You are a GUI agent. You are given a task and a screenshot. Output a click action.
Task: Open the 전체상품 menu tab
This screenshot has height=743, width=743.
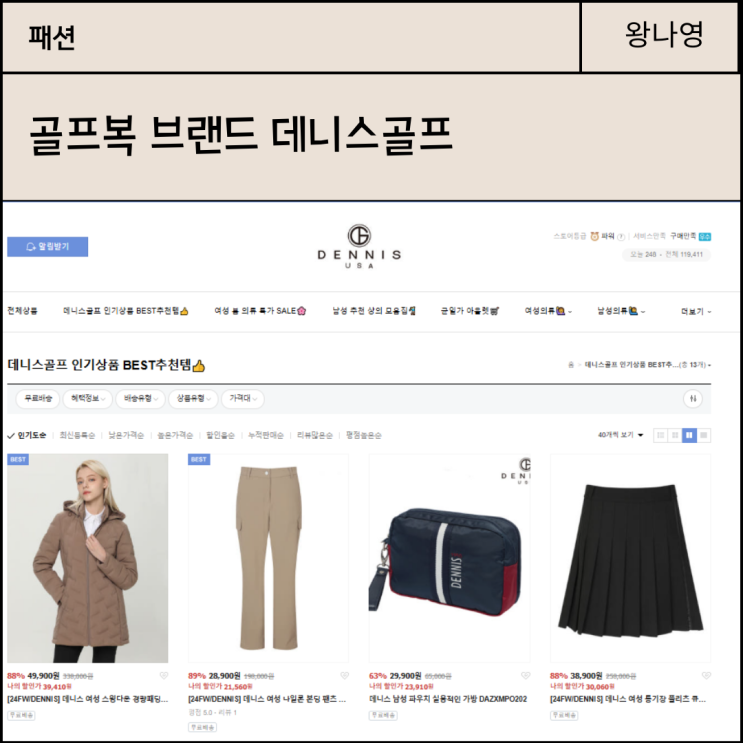pos(22,311)
